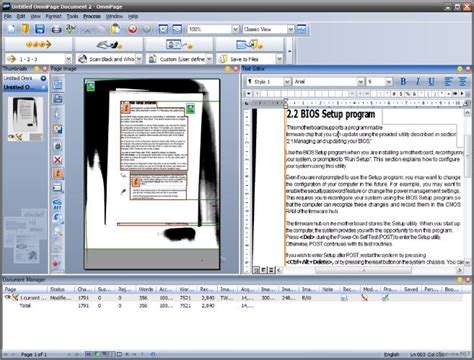The image size is (474, 360).
Task: Toggle Bold formatting in Text Editor
Action: [403, 82]
